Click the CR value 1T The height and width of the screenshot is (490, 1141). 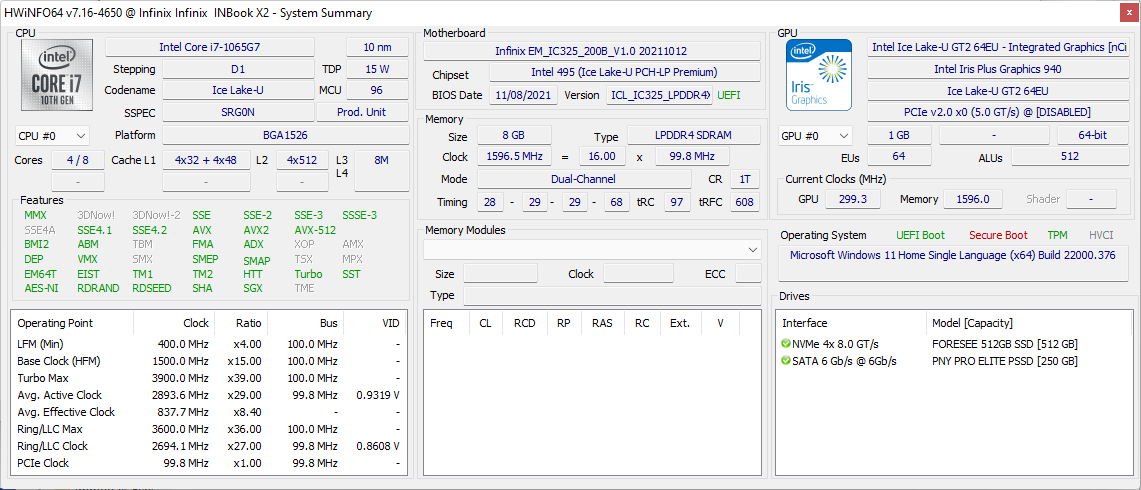[744, 178]
